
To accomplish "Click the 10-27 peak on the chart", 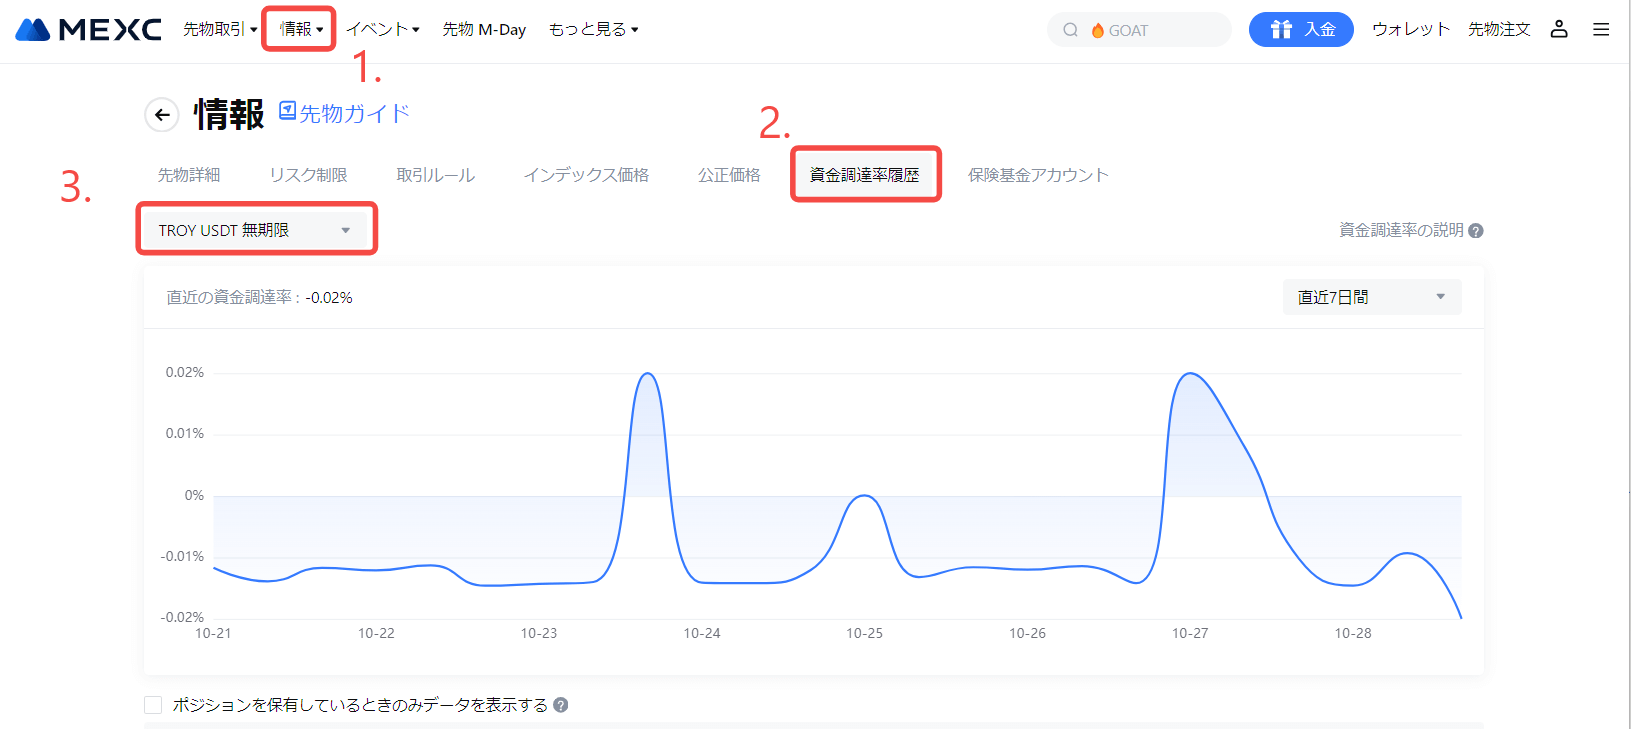I will tap(1190, 374).
